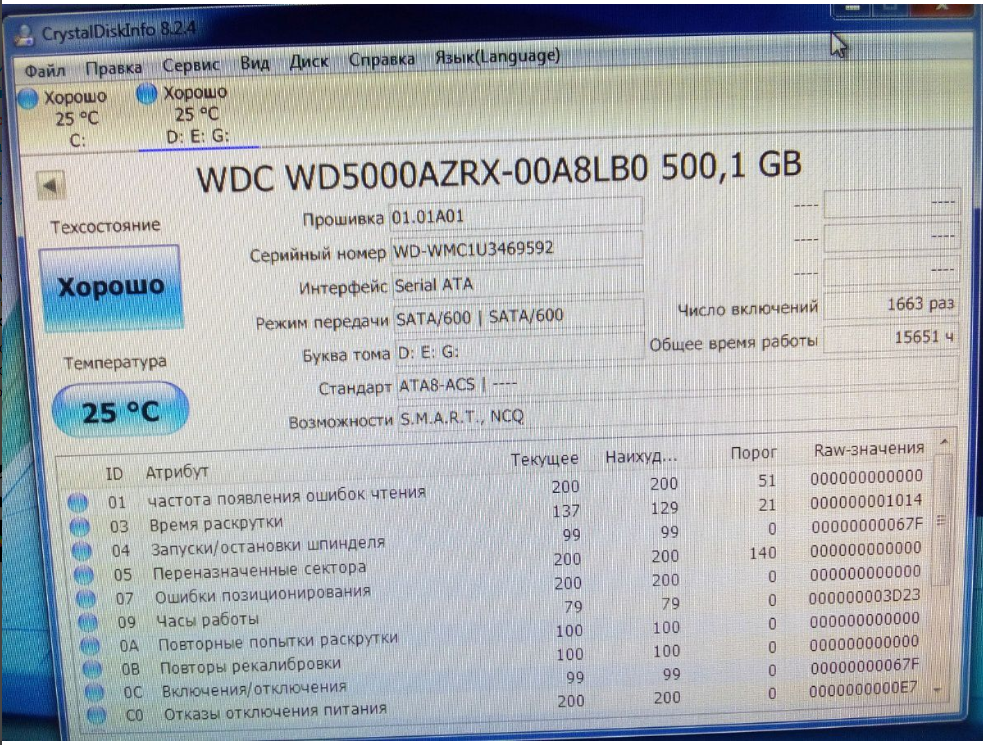Select row Переназначенные сектора
The image size is (983, 745).
[x=499, y=563]
